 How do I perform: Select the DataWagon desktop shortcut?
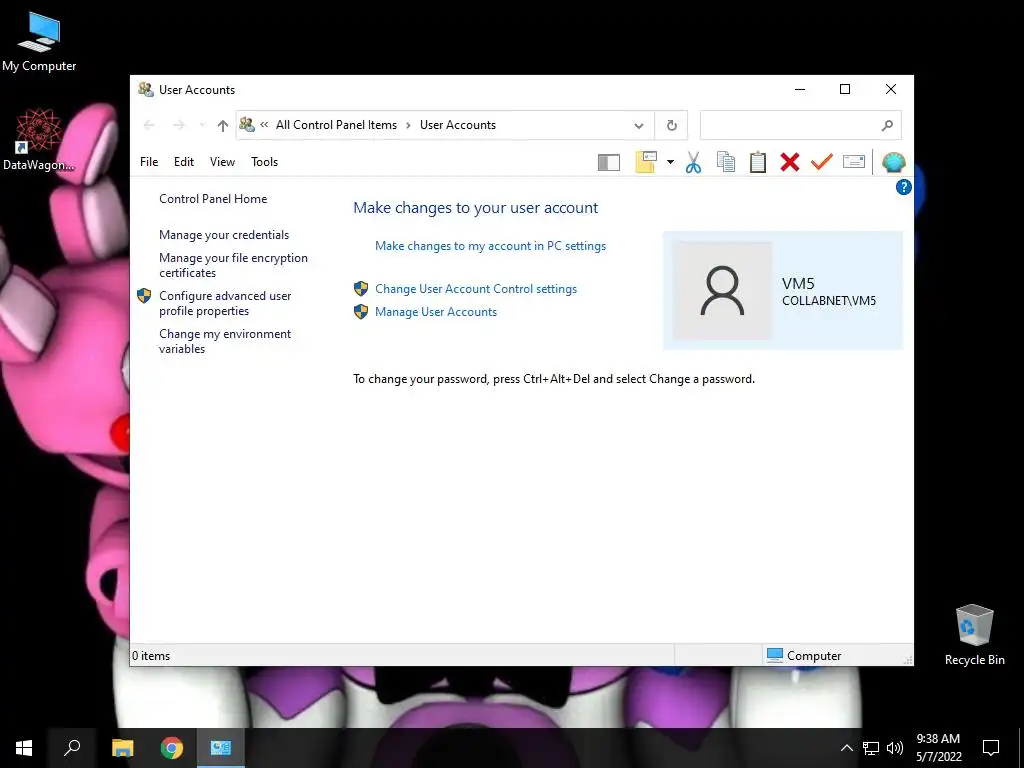pyautogui.click(x=39, y=140)
